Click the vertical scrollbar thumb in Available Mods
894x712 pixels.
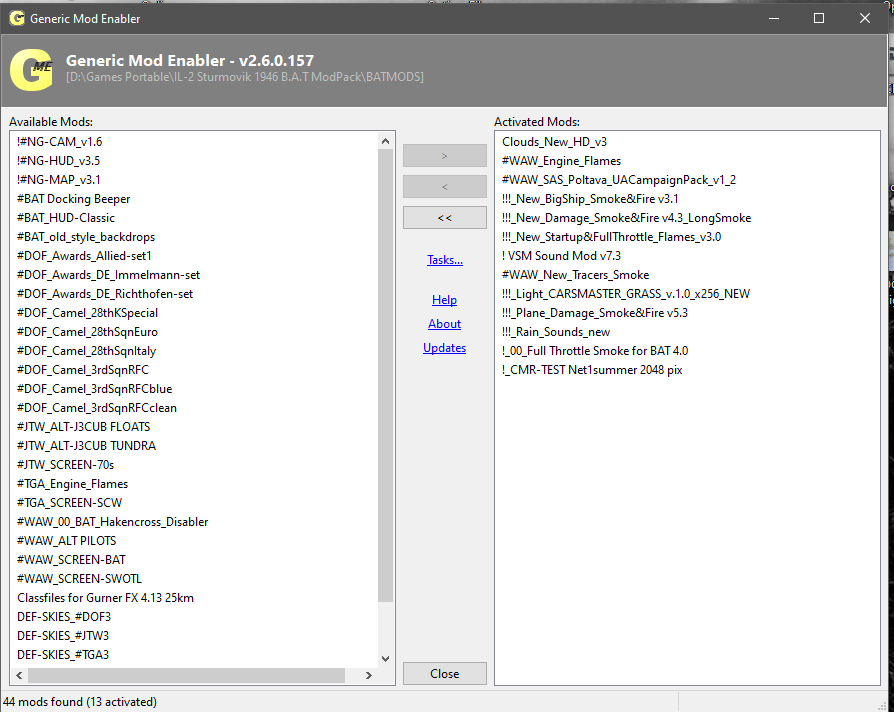[385, 376]
